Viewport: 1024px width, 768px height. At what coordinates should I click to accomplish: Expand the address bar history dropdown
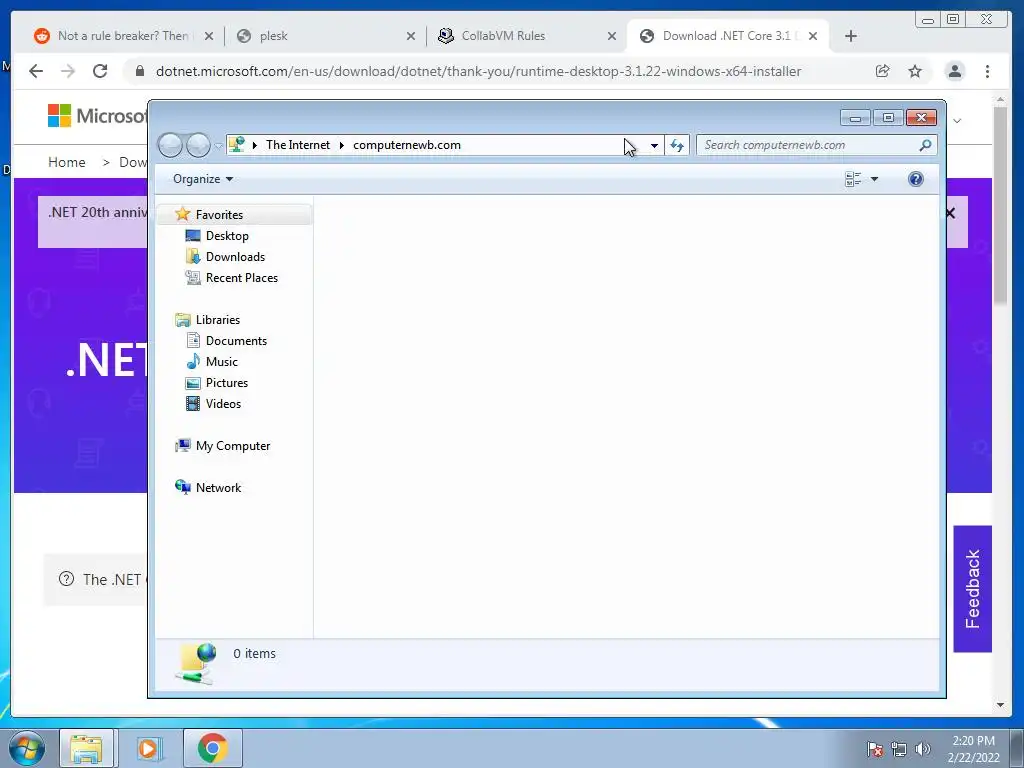(654, 145)
